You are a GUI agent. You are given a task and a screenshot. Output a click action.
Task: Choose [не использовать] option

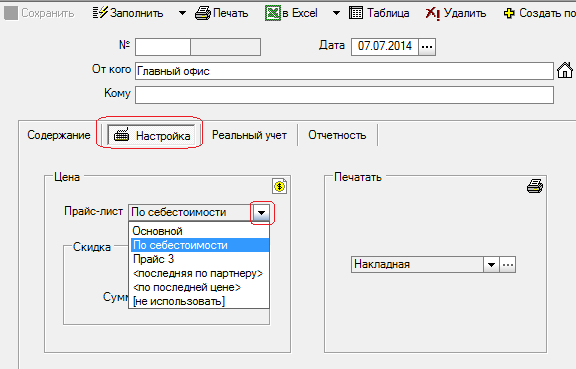click(x=200, y=301)
